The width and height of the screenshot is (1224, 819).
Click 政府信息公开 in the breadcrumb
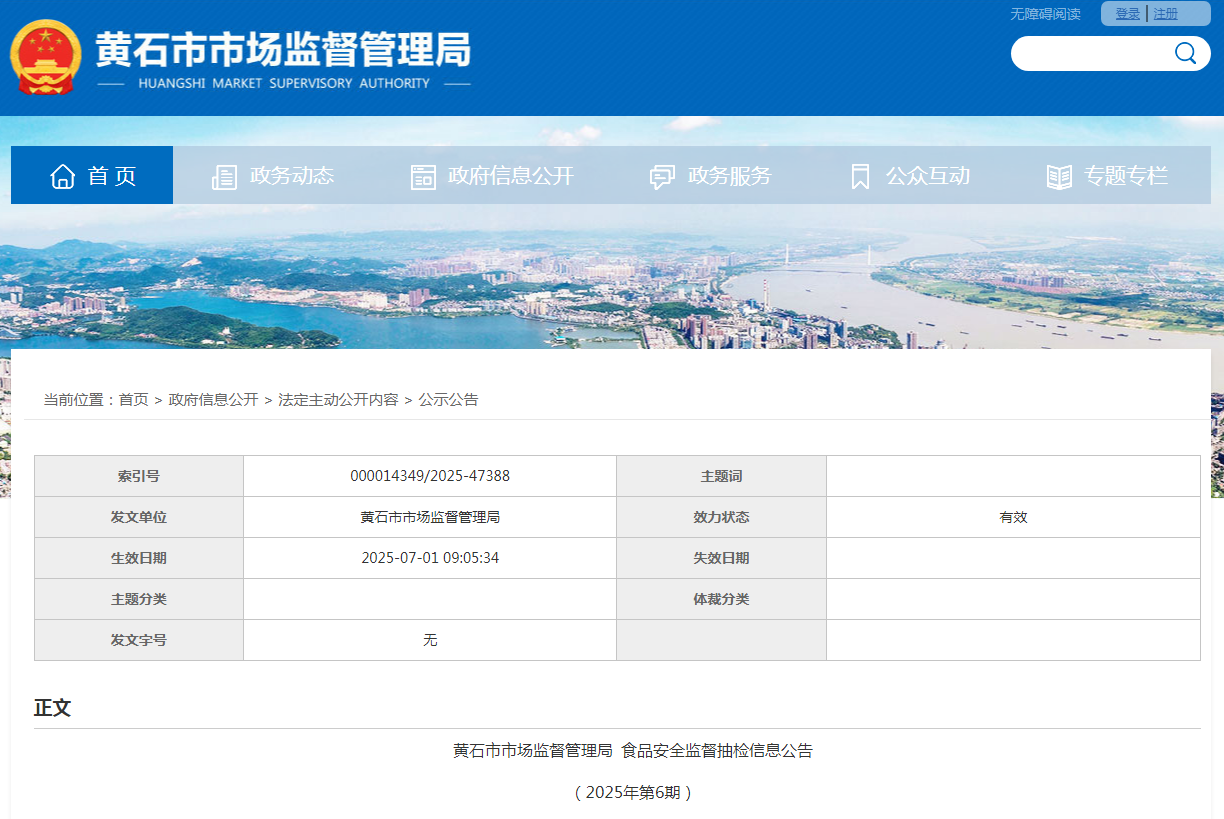[214, 399]
